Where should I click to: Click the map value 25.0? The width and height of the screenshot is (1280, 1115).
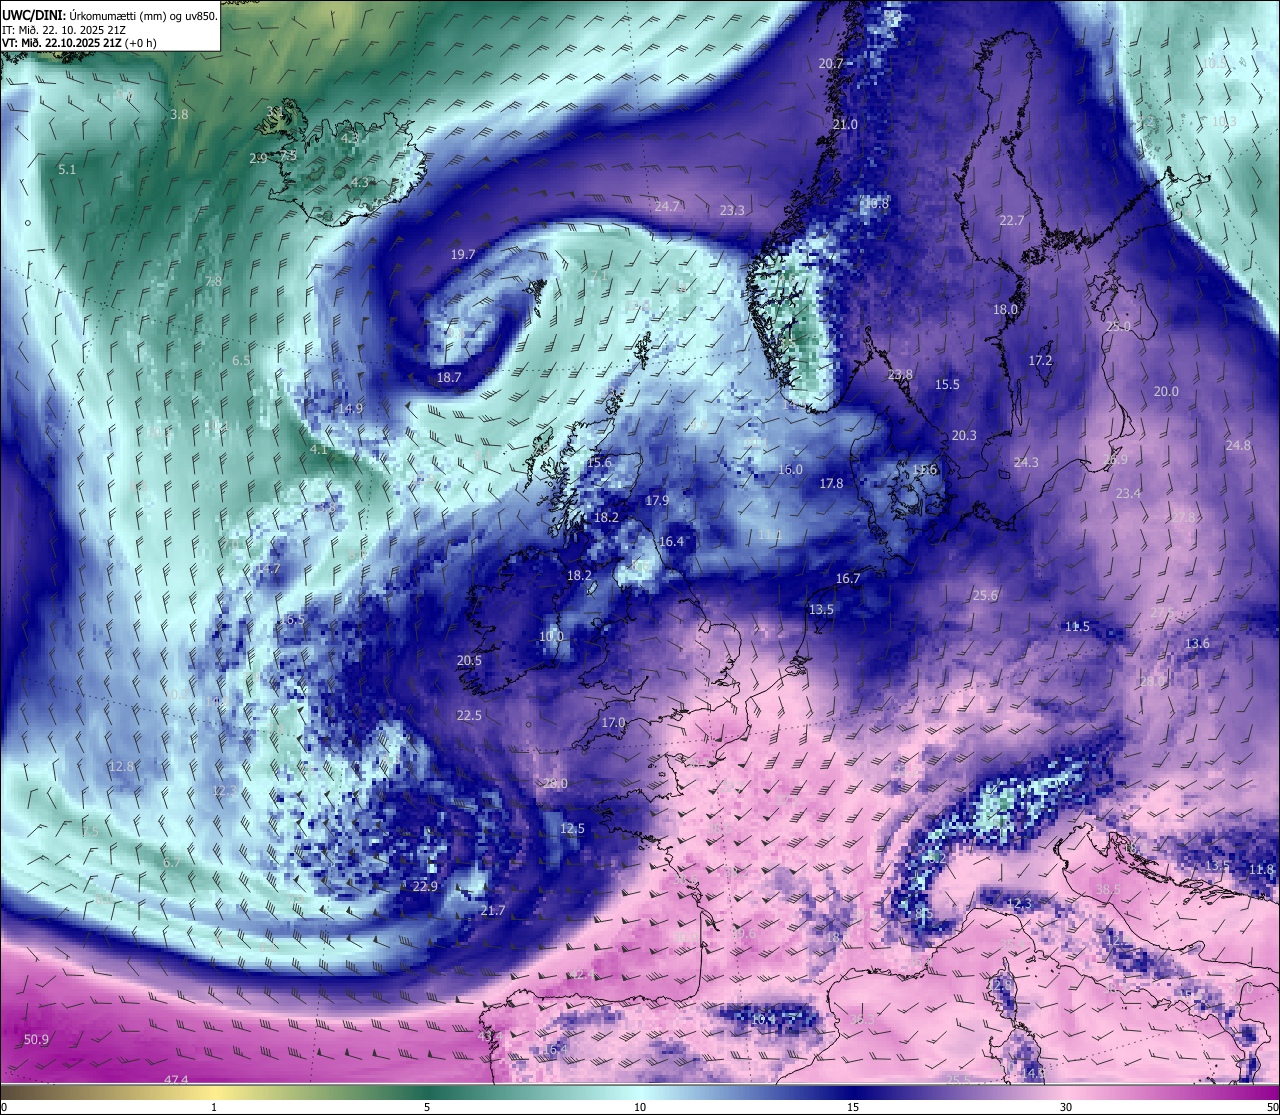1118,327
